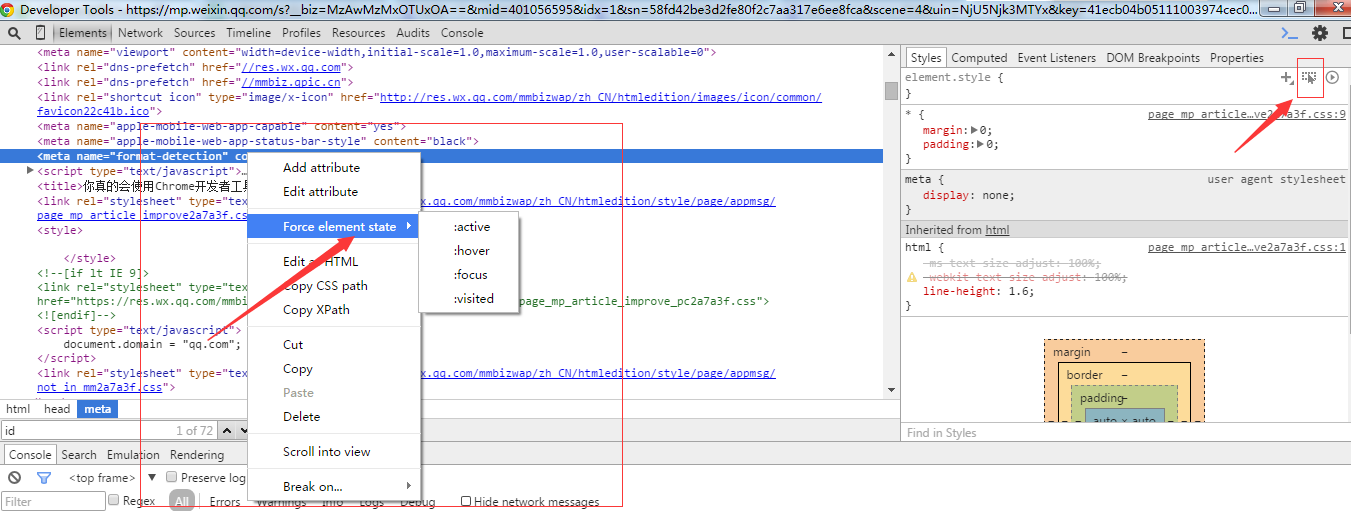Select head in the breadcrumb bar
Screen dimensions: 1351x511
(57, 409)
